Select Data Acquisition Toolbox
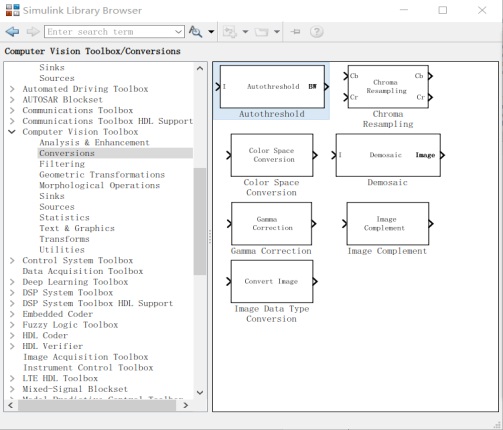The image size is (503, 430). (83, 271)
